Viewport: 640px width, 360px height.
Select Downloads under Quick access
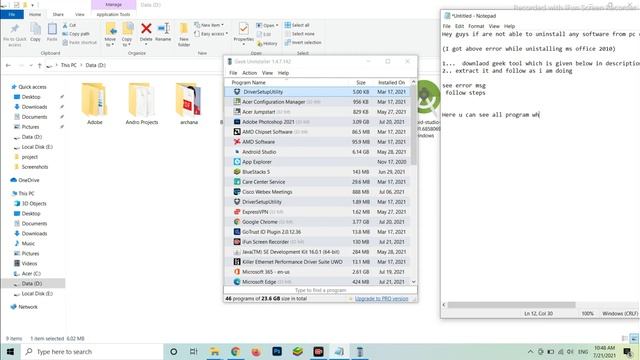(x=34, y=107)
